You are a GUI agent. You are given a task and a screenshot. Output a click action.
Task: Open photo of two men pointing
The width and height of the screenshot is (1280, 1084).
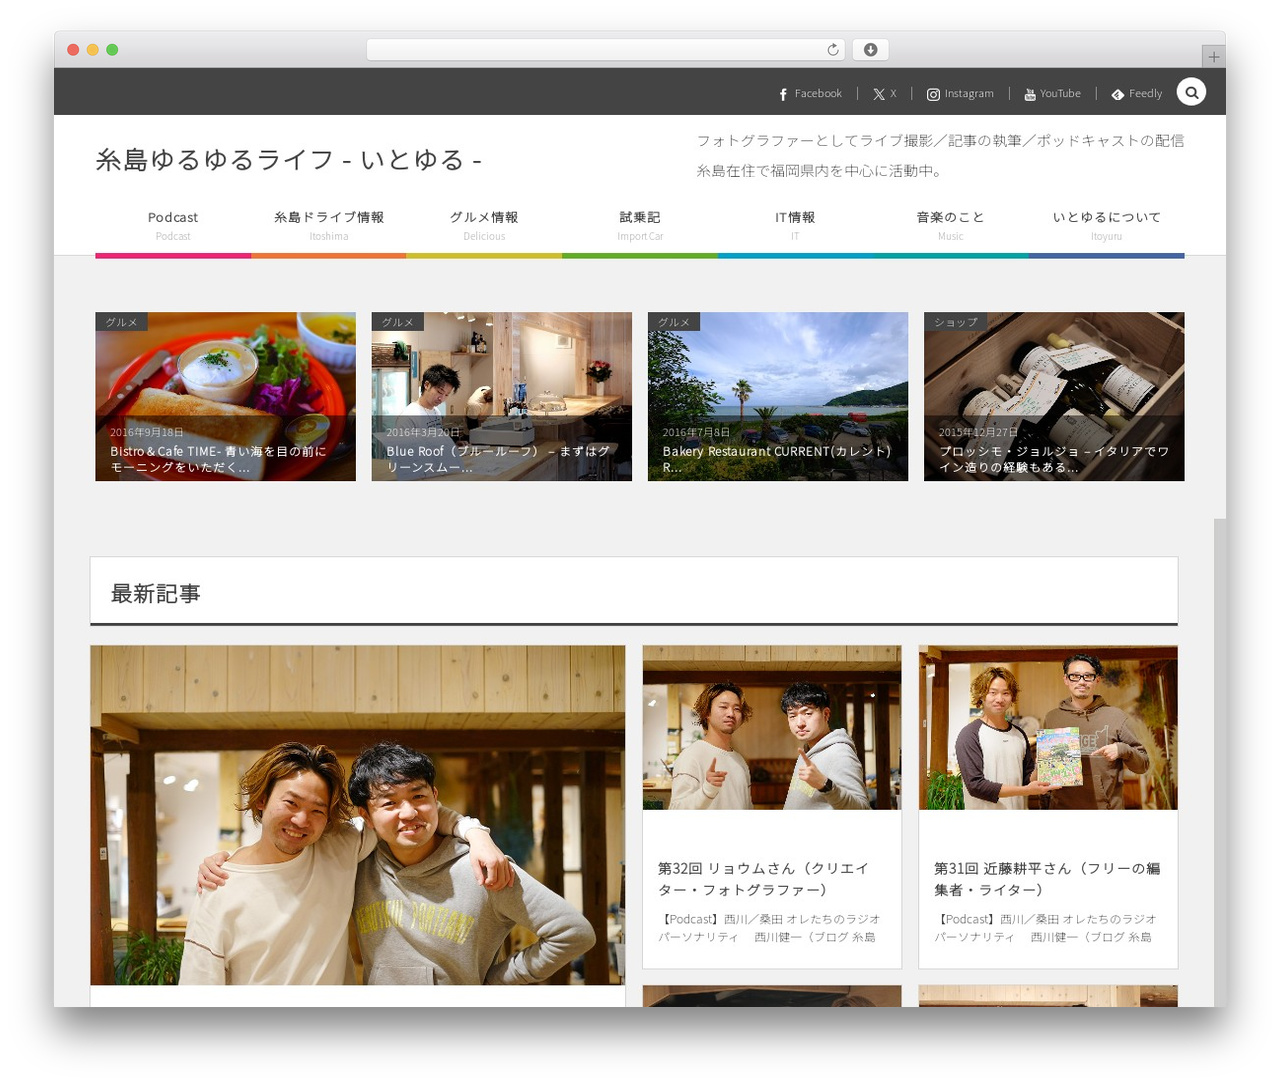click(x=772, y=727)
